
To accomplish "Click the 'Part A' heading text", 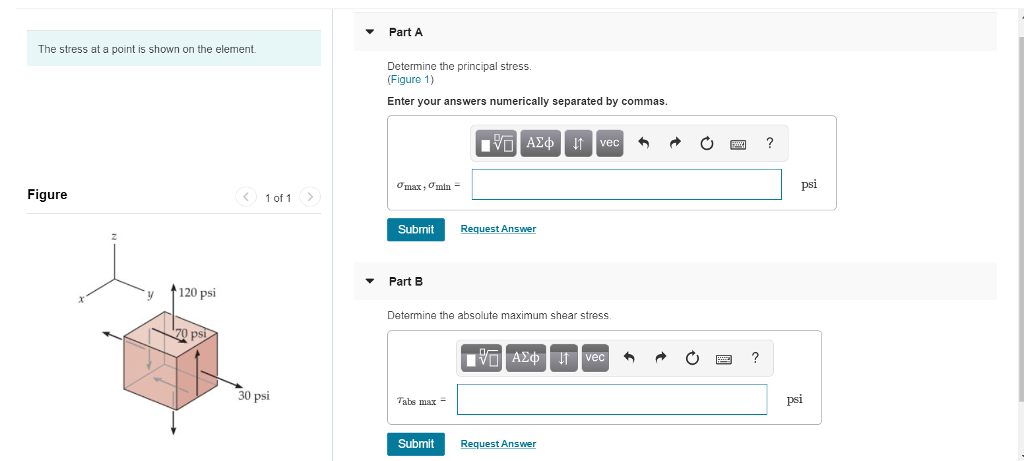I will point(406,32).
